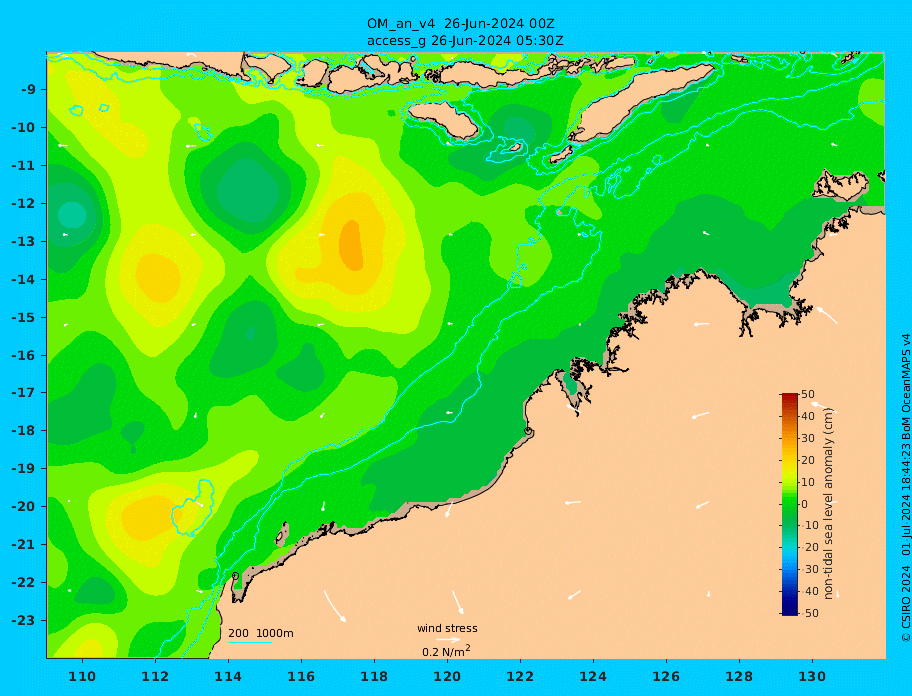Click the 'wind stress' legend label
The image size is (912, 696).
[x=447, y=629]
